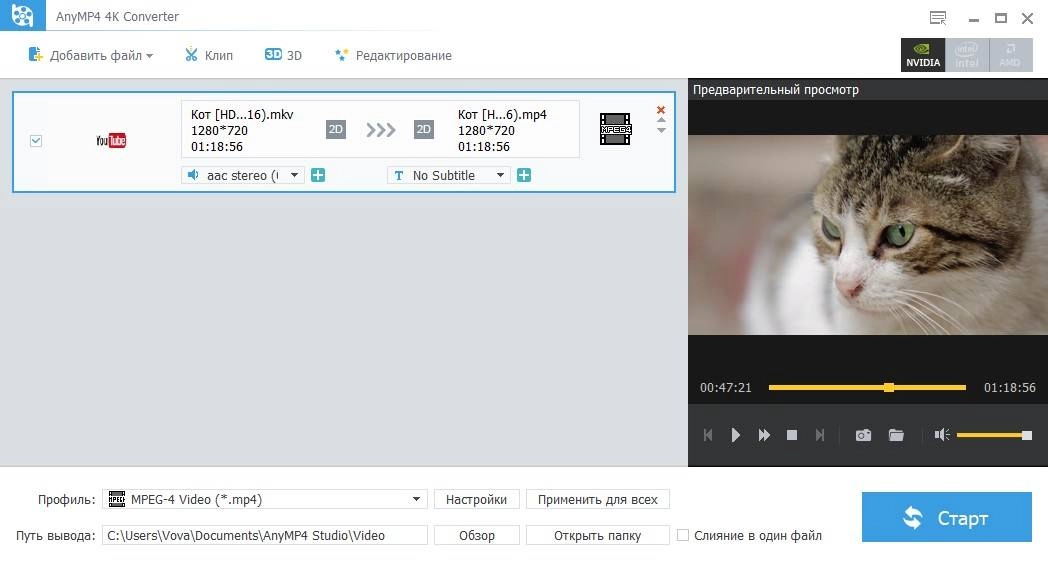Enable Слияние в один файл checkbox
Image resolution: width=1048 pixels, height=572 pixels.
point(683,535)
